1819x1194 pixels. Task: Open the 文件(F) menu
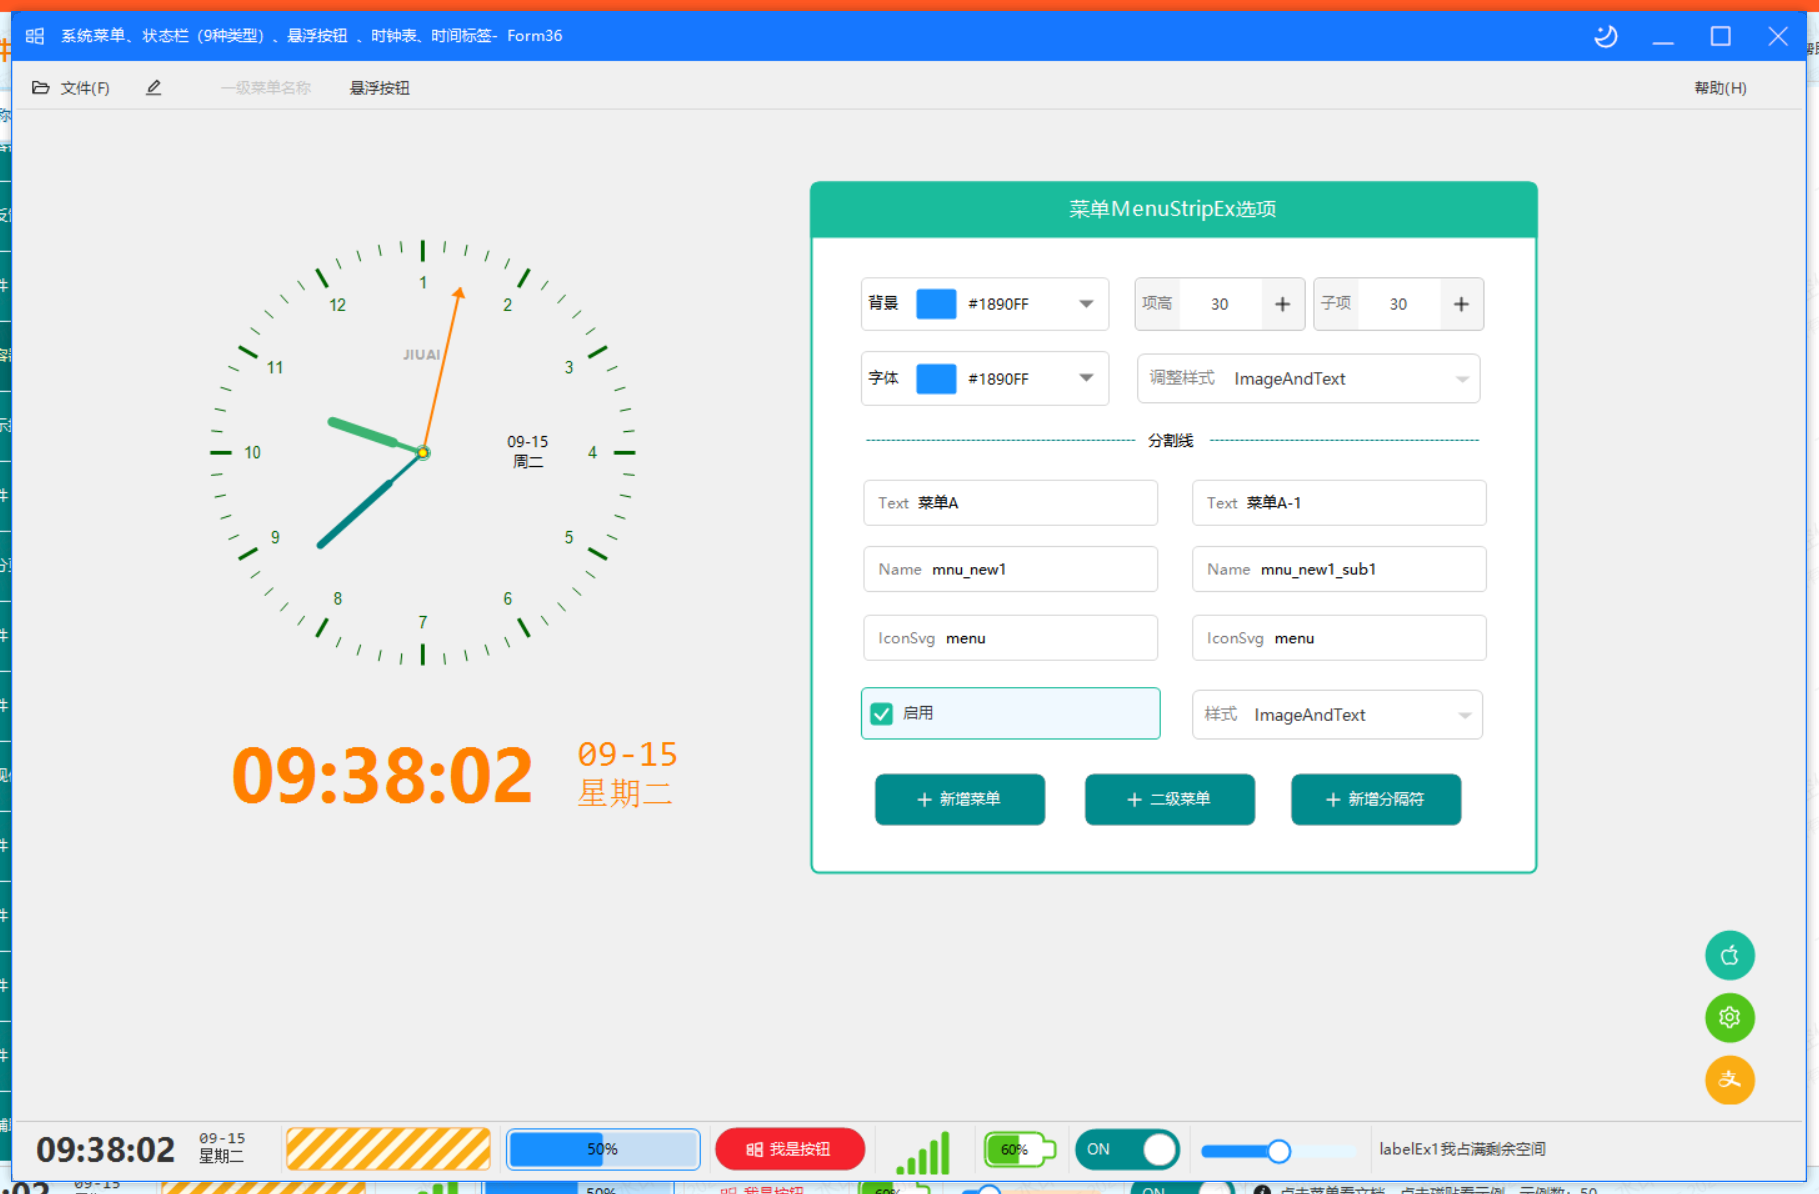[72, 88]
